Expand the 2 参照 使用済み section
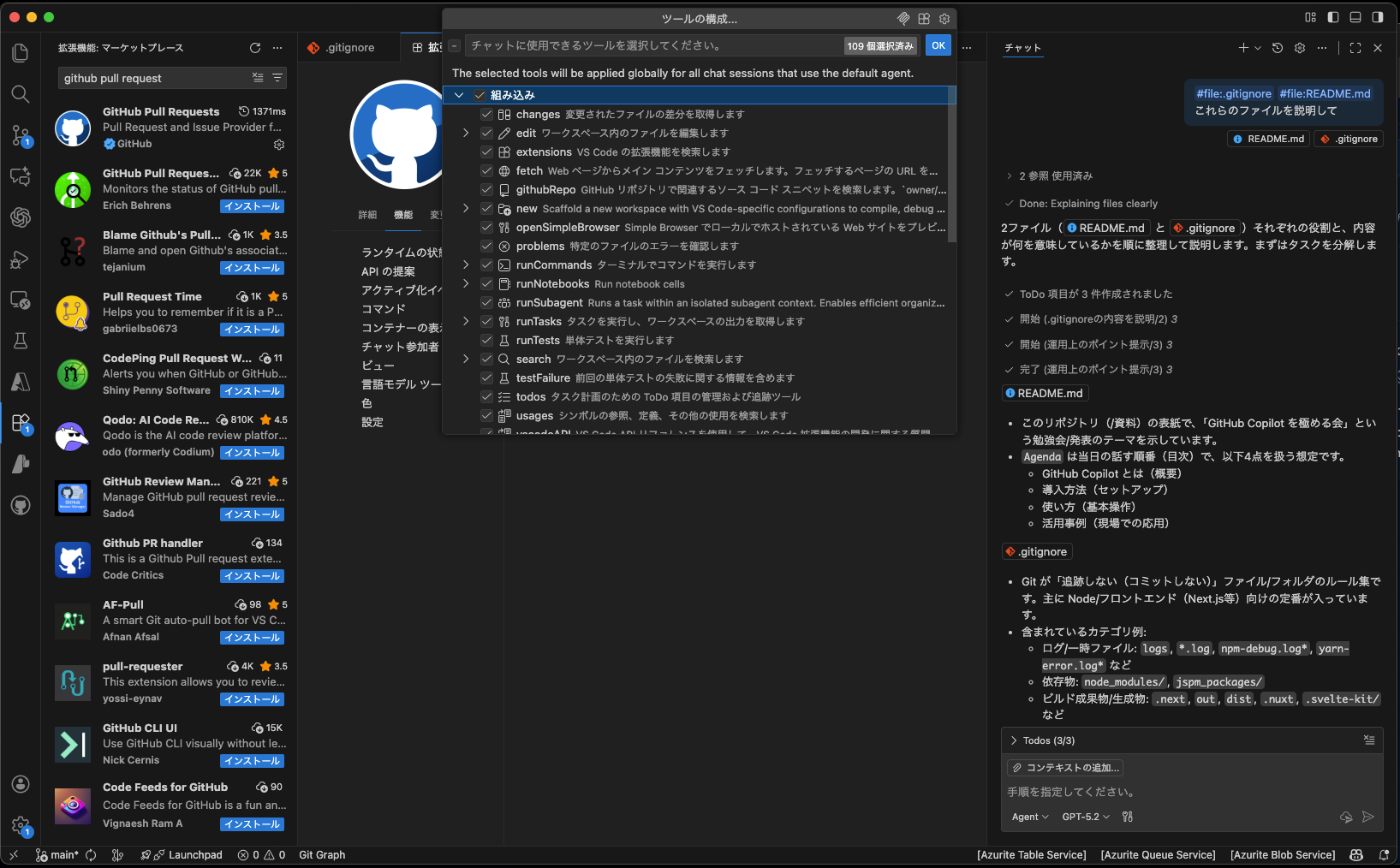 1050,176
